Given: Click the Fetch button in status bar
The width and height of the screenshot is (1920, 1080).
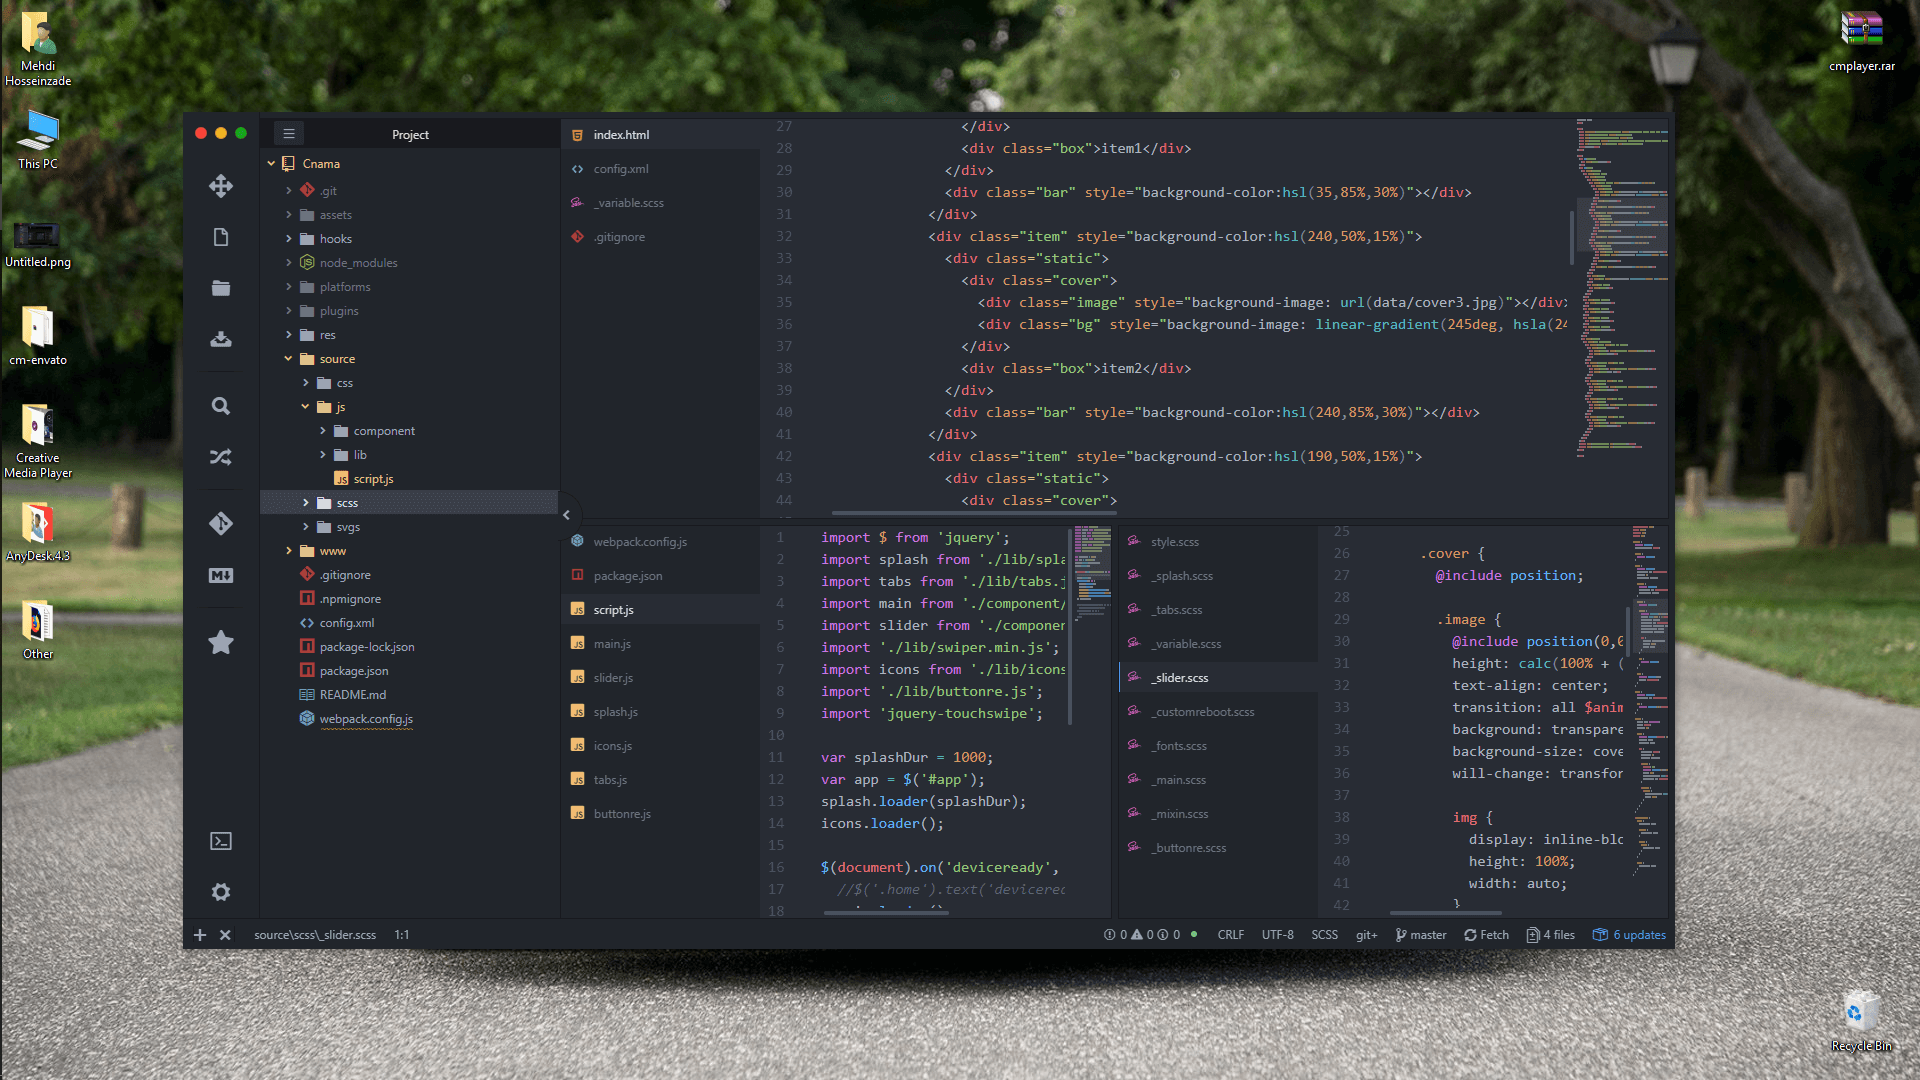Looking at the screenshot, I should (x=1487, y=935).
